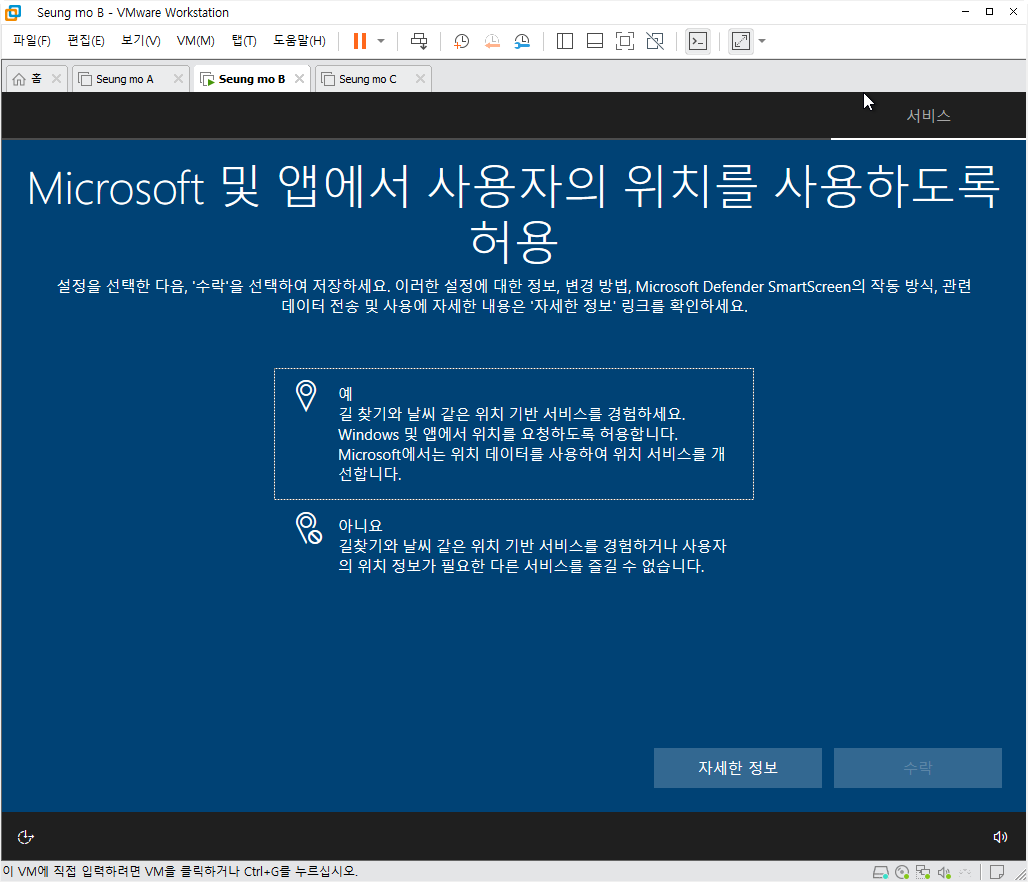Image resolution: width=1028 pixels, height=882 pixels.
Task: Click the network adapter status bar icon
Action: (923, 872)
